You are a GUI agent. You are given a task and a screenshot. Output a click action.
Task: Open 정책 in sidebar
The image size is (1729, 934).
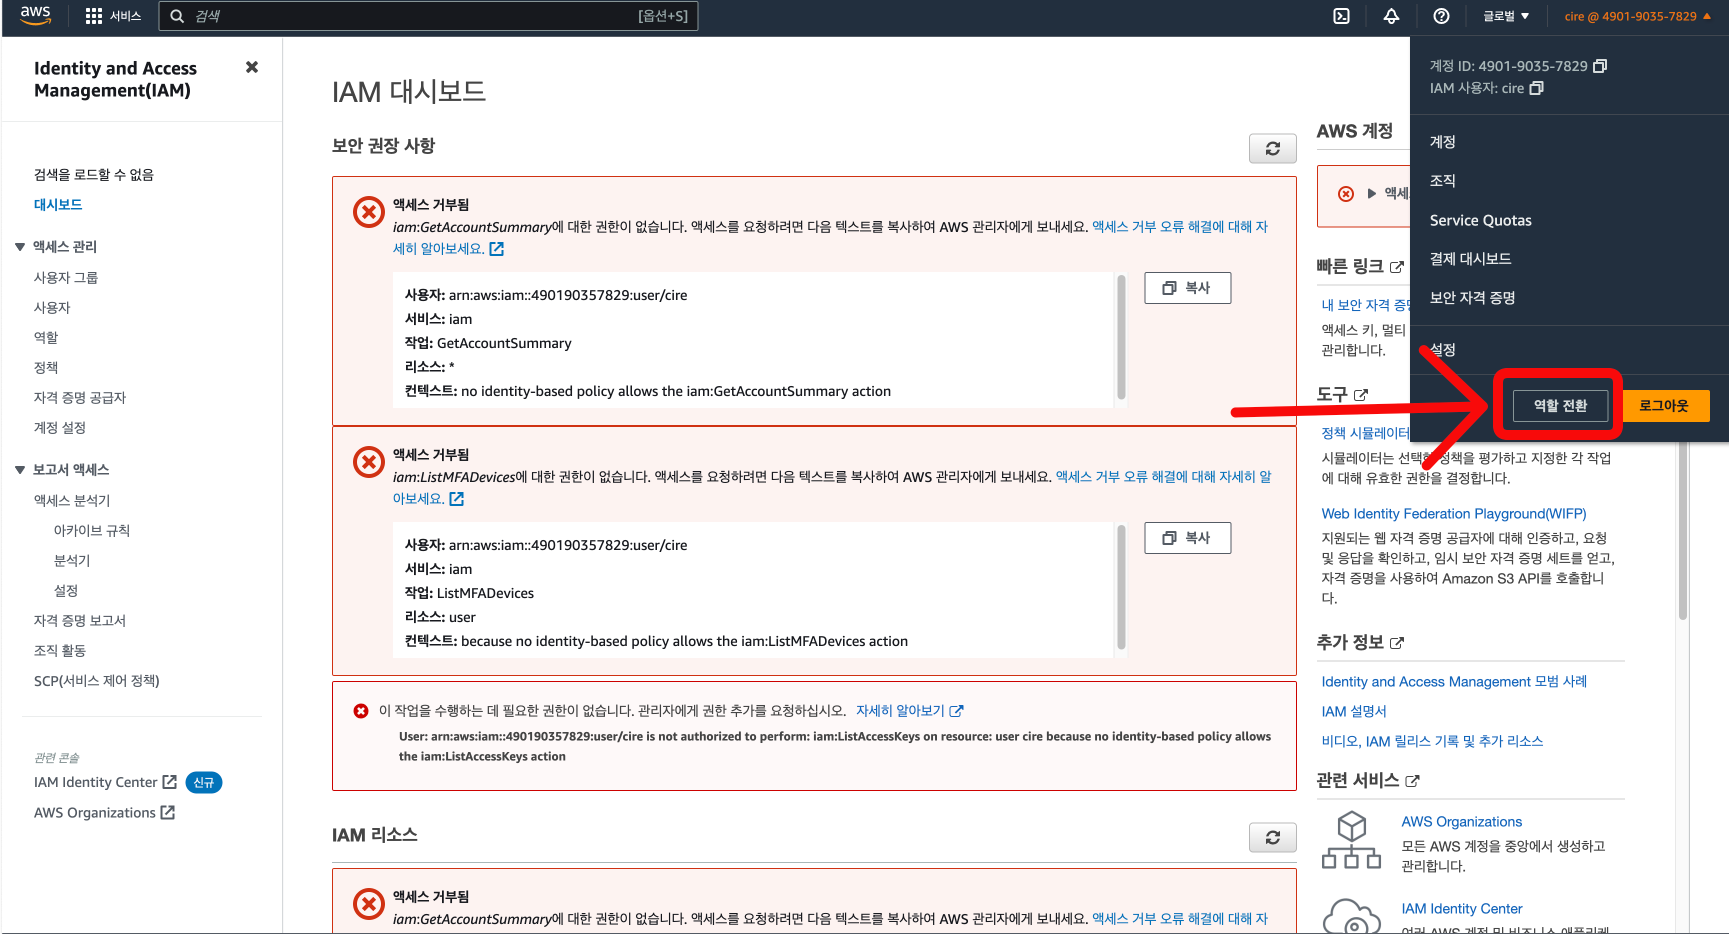[46, 367]
